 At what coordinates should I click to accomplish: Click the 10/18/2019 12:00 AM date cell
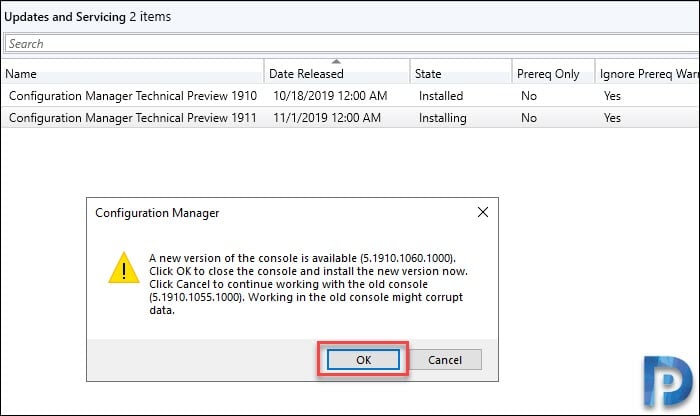click(330, 96)
